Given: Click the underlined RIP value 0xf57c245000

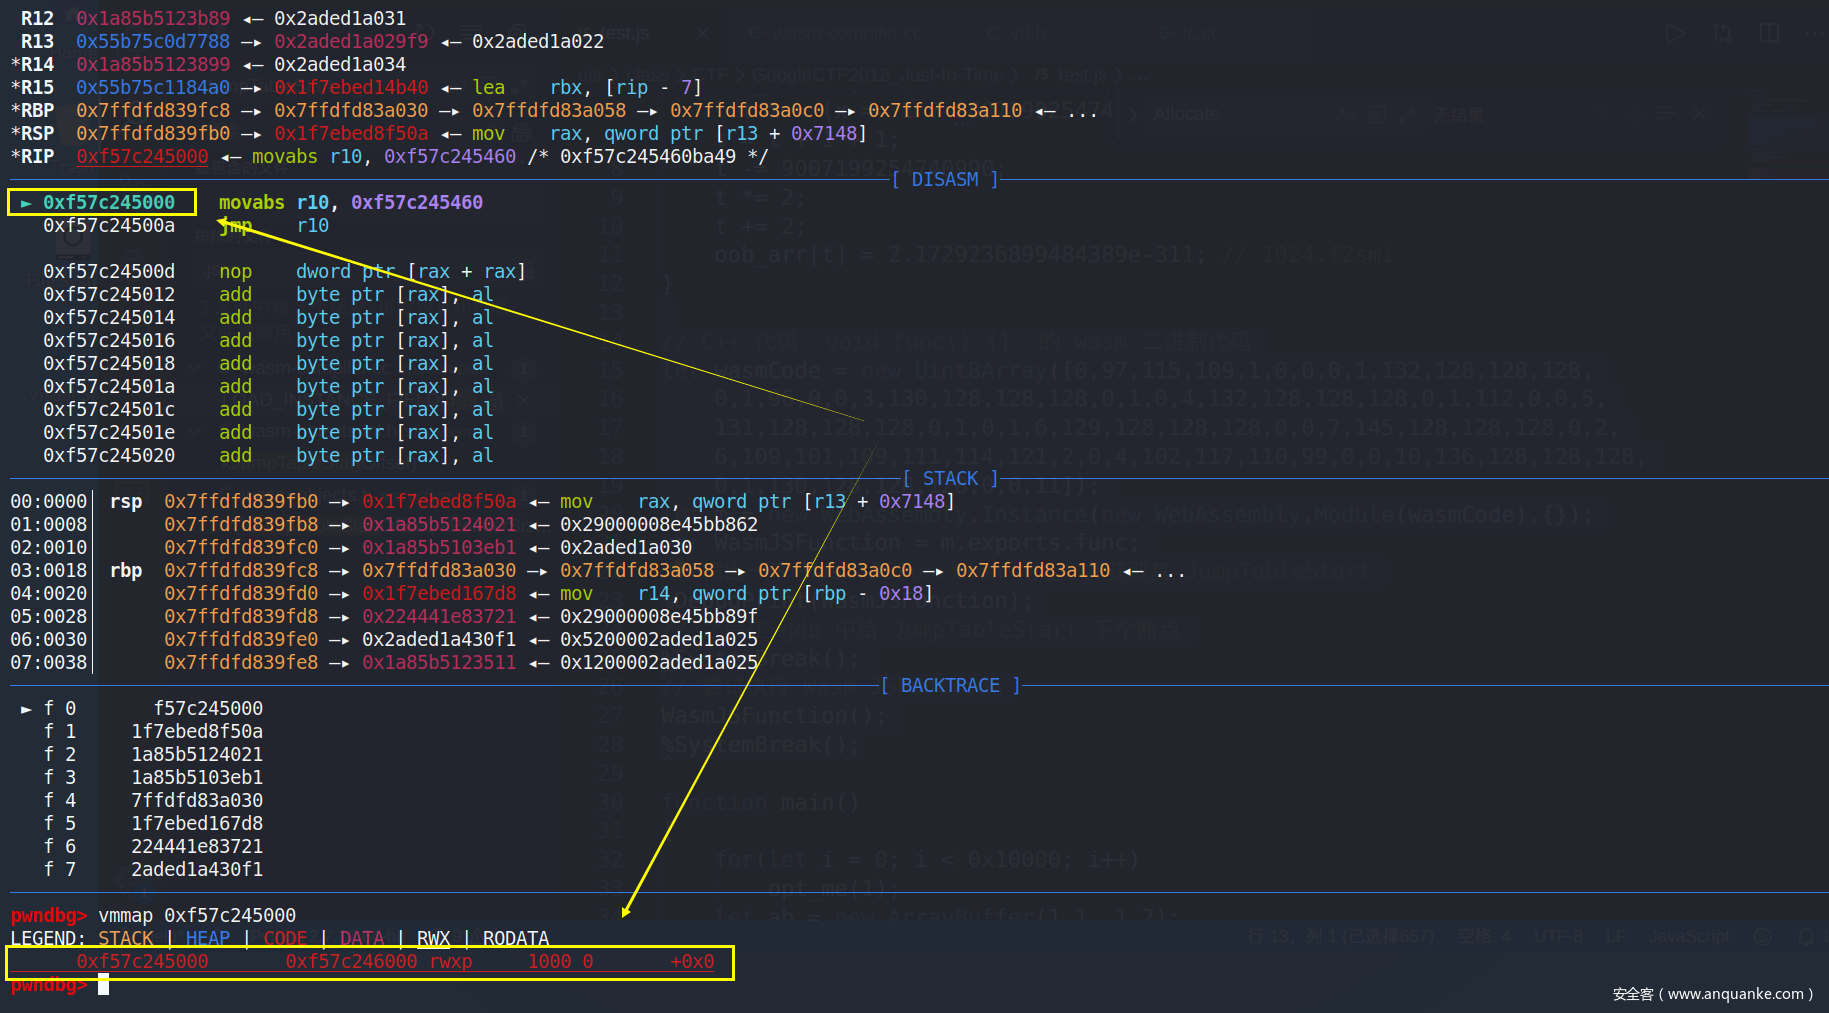Looking at the screenshot, I should (x=142, y=157).
